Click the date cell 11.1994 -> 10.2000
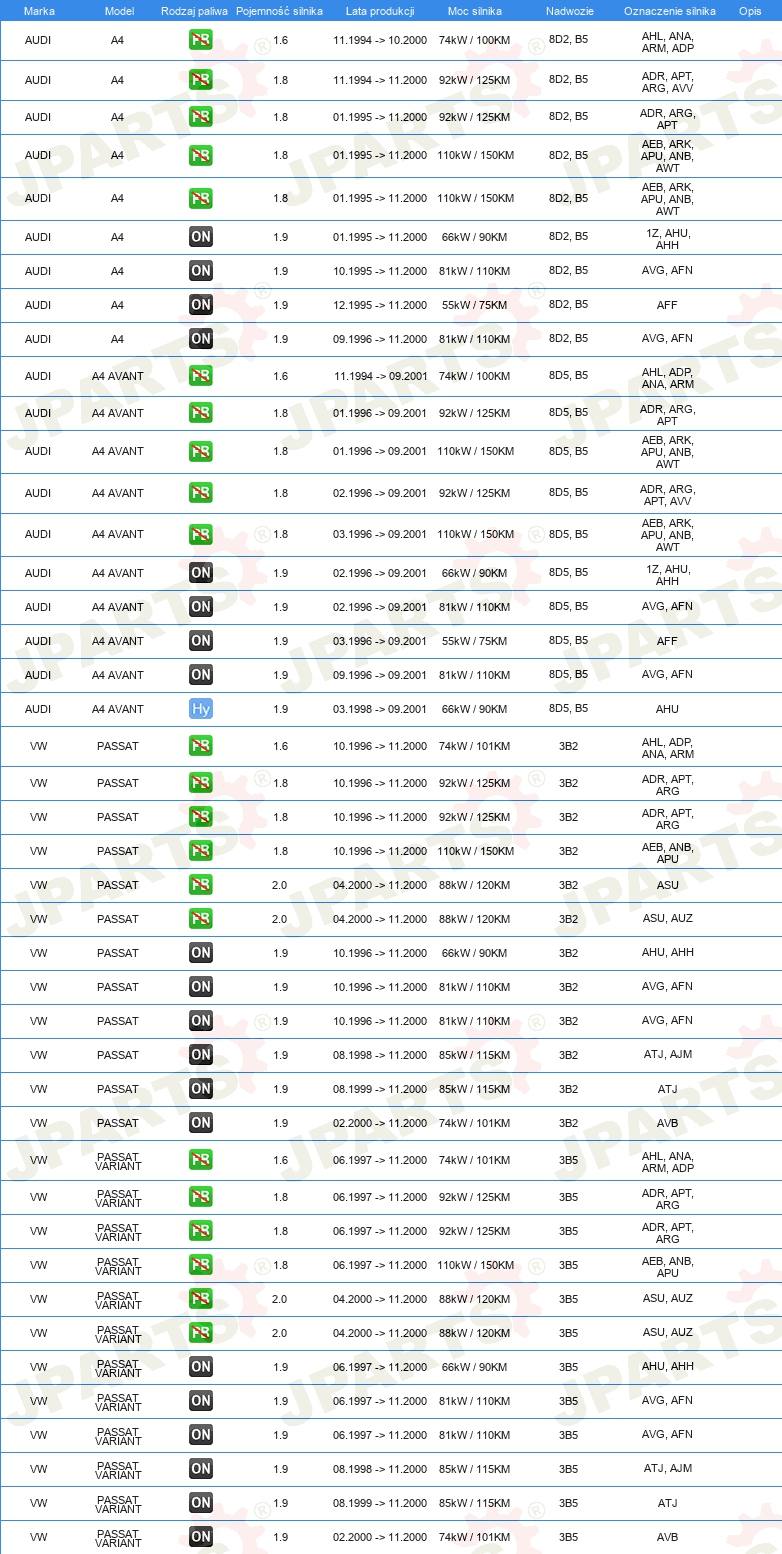 380,42
